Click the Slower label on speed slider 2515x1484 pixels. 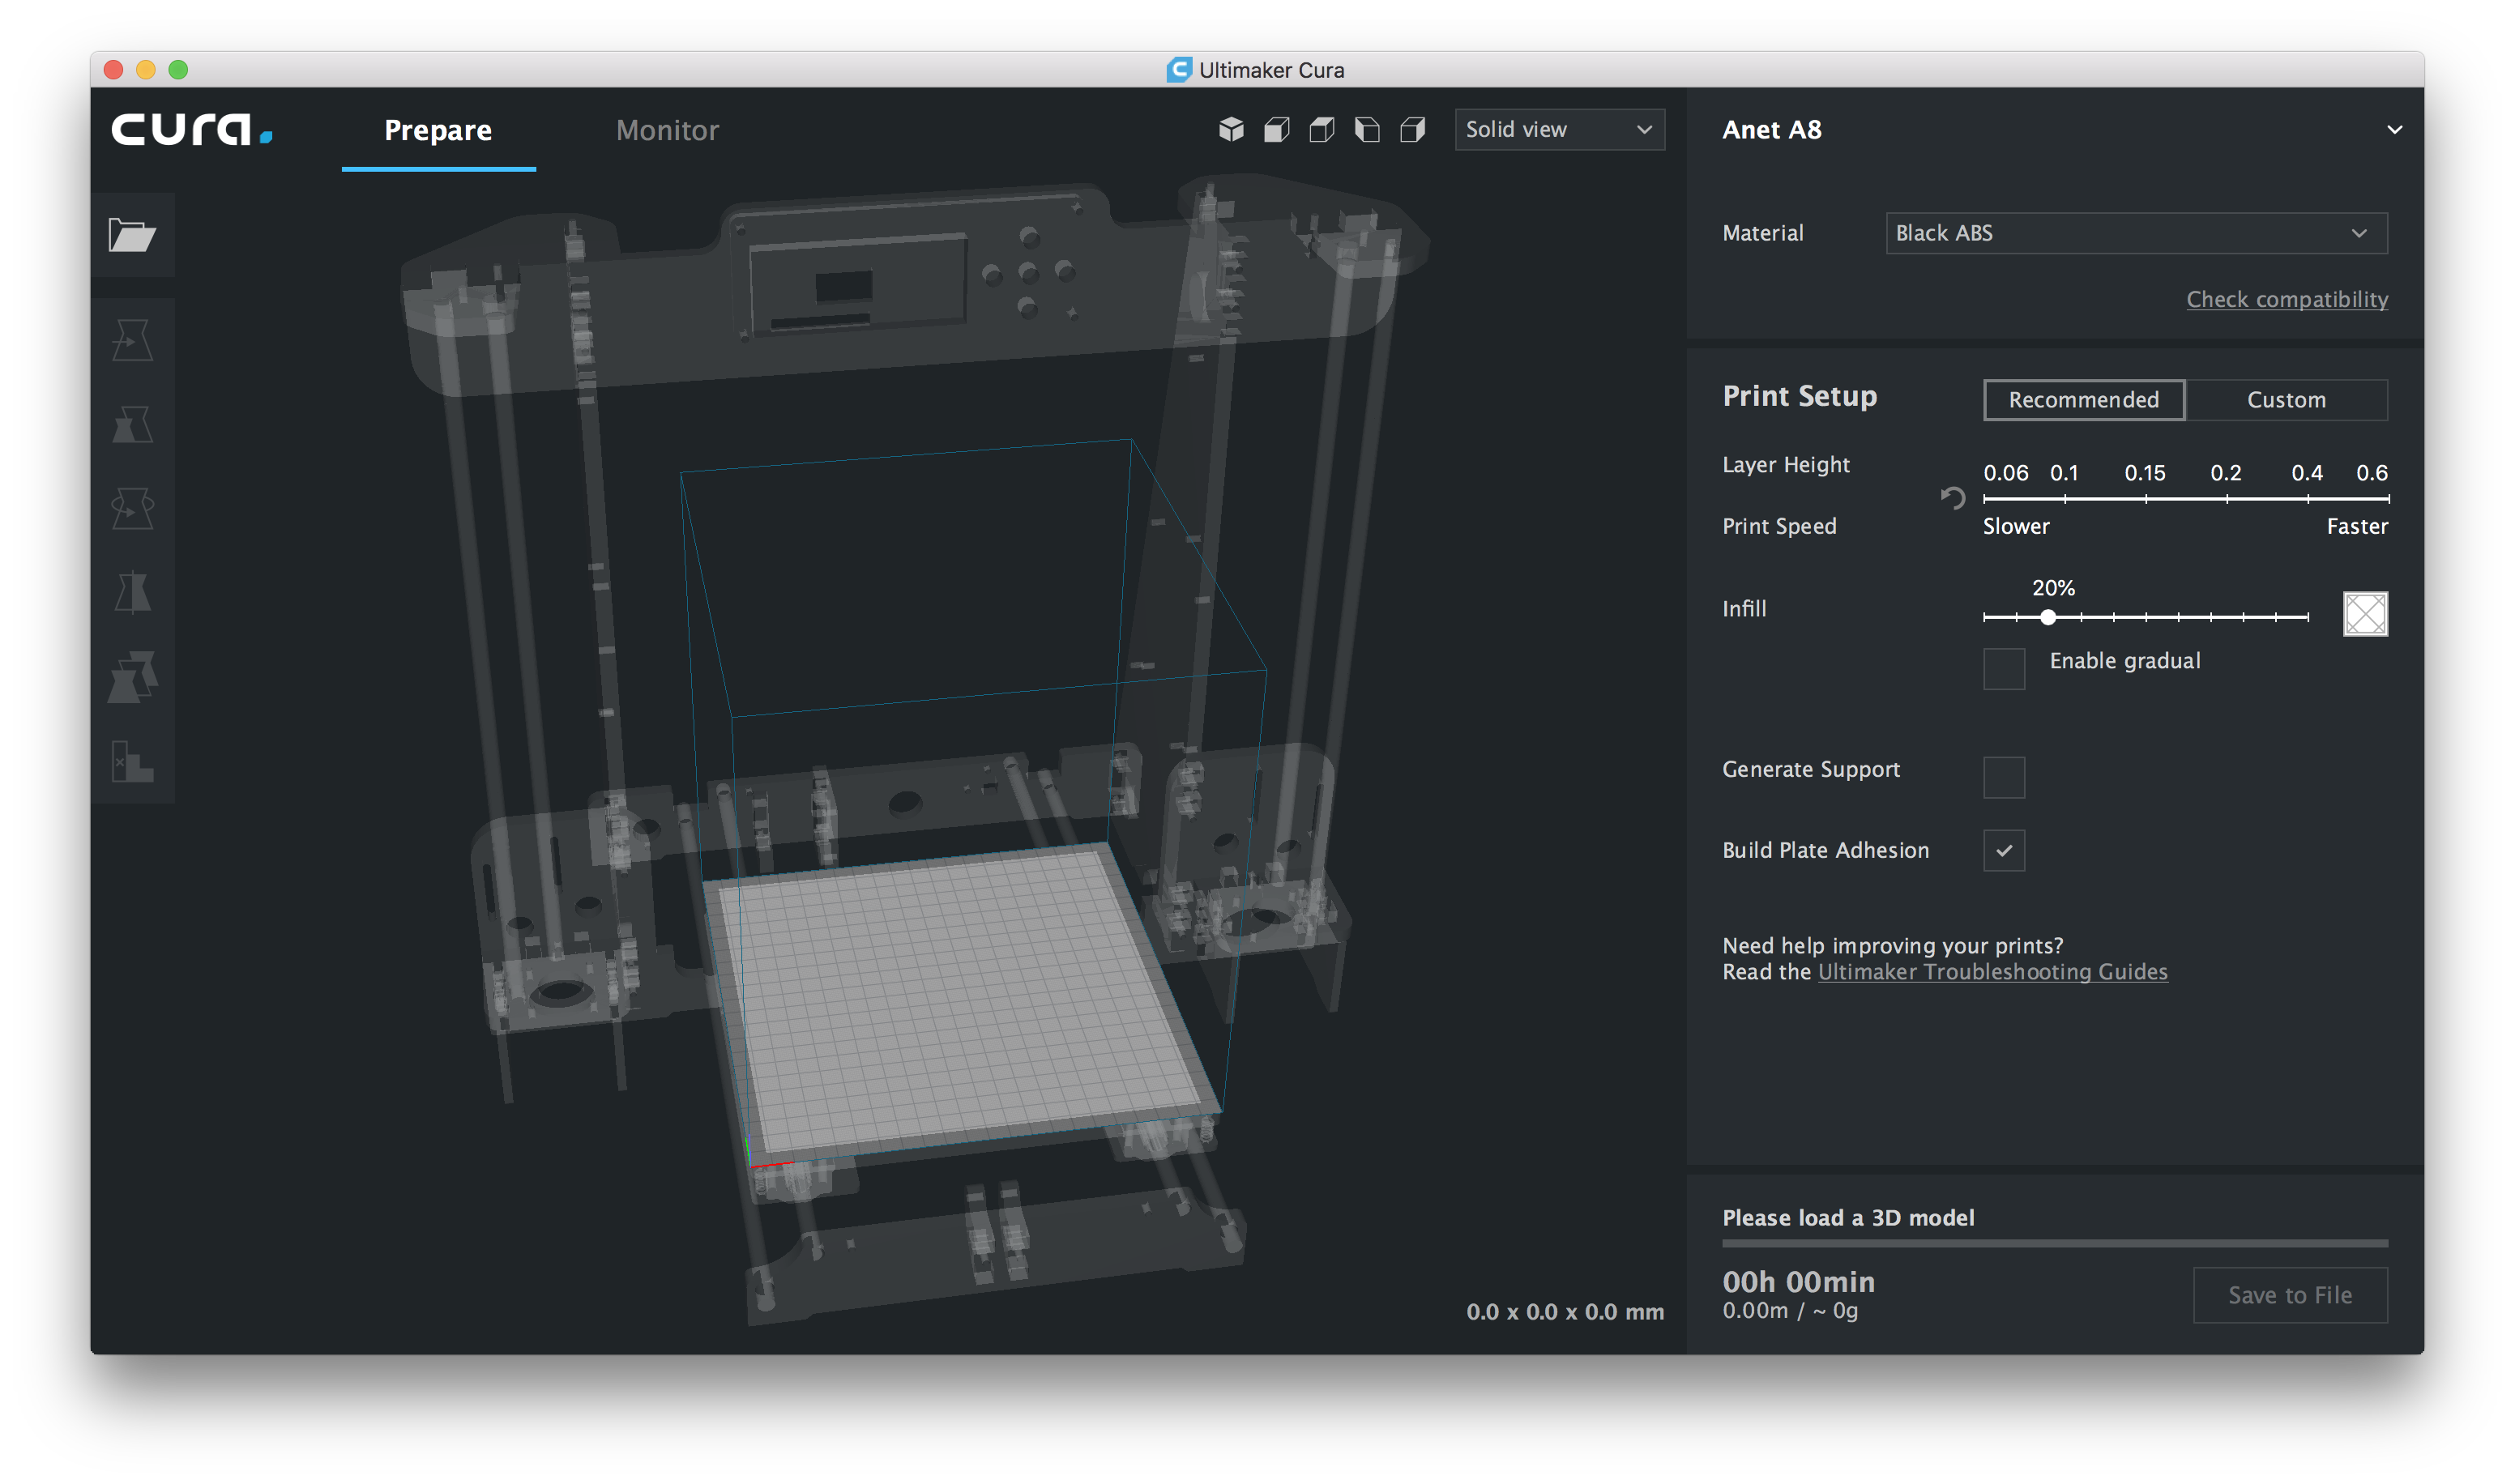[x=2016, y=526]
